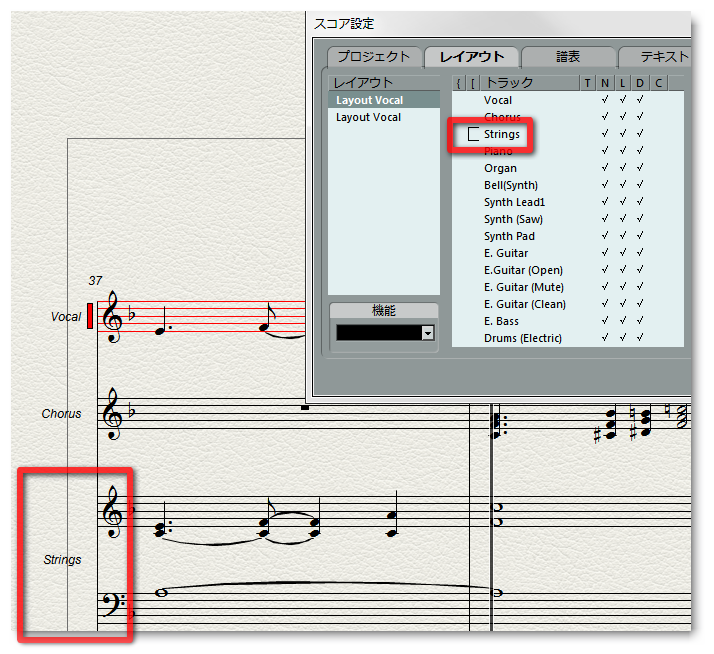
Task: Click the C column header
Action: (x=658, y=83)
